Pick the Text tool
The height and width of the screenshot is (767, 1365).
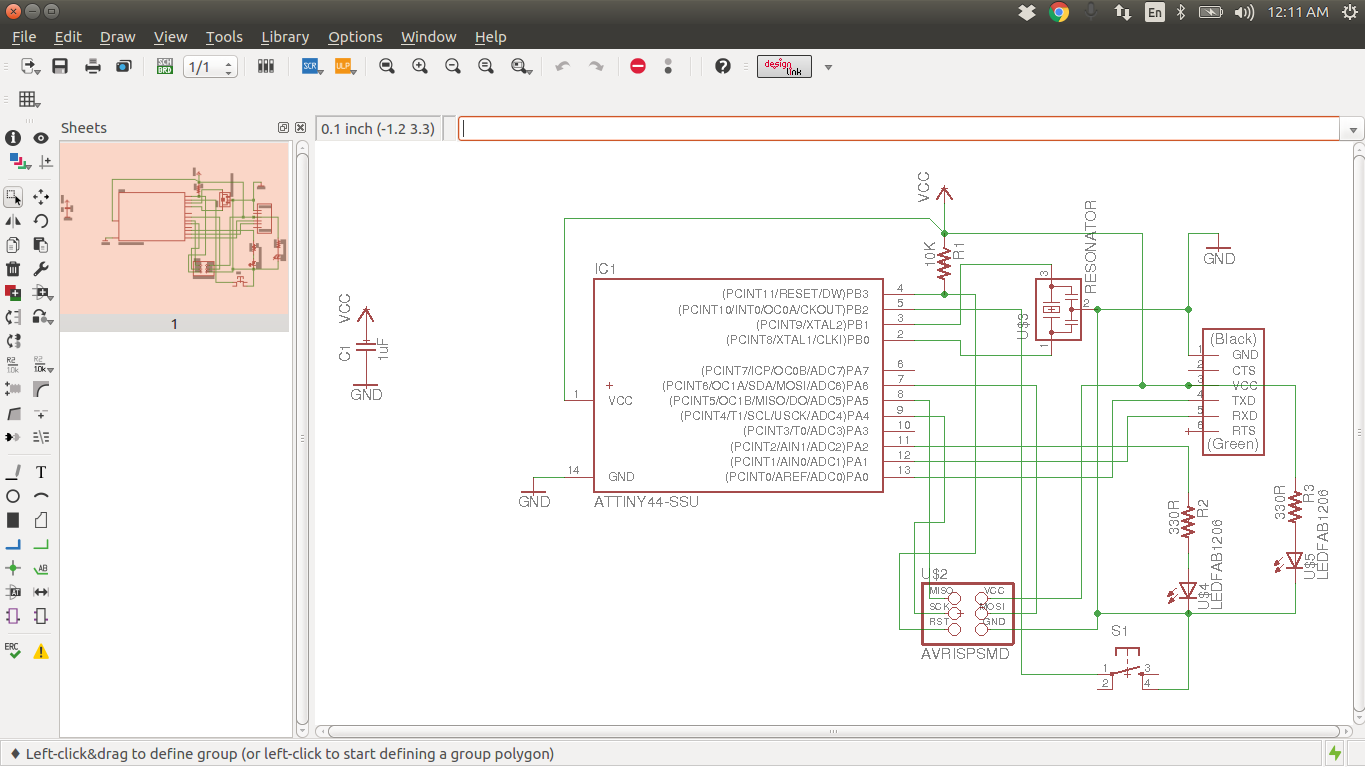coord(41,472)
